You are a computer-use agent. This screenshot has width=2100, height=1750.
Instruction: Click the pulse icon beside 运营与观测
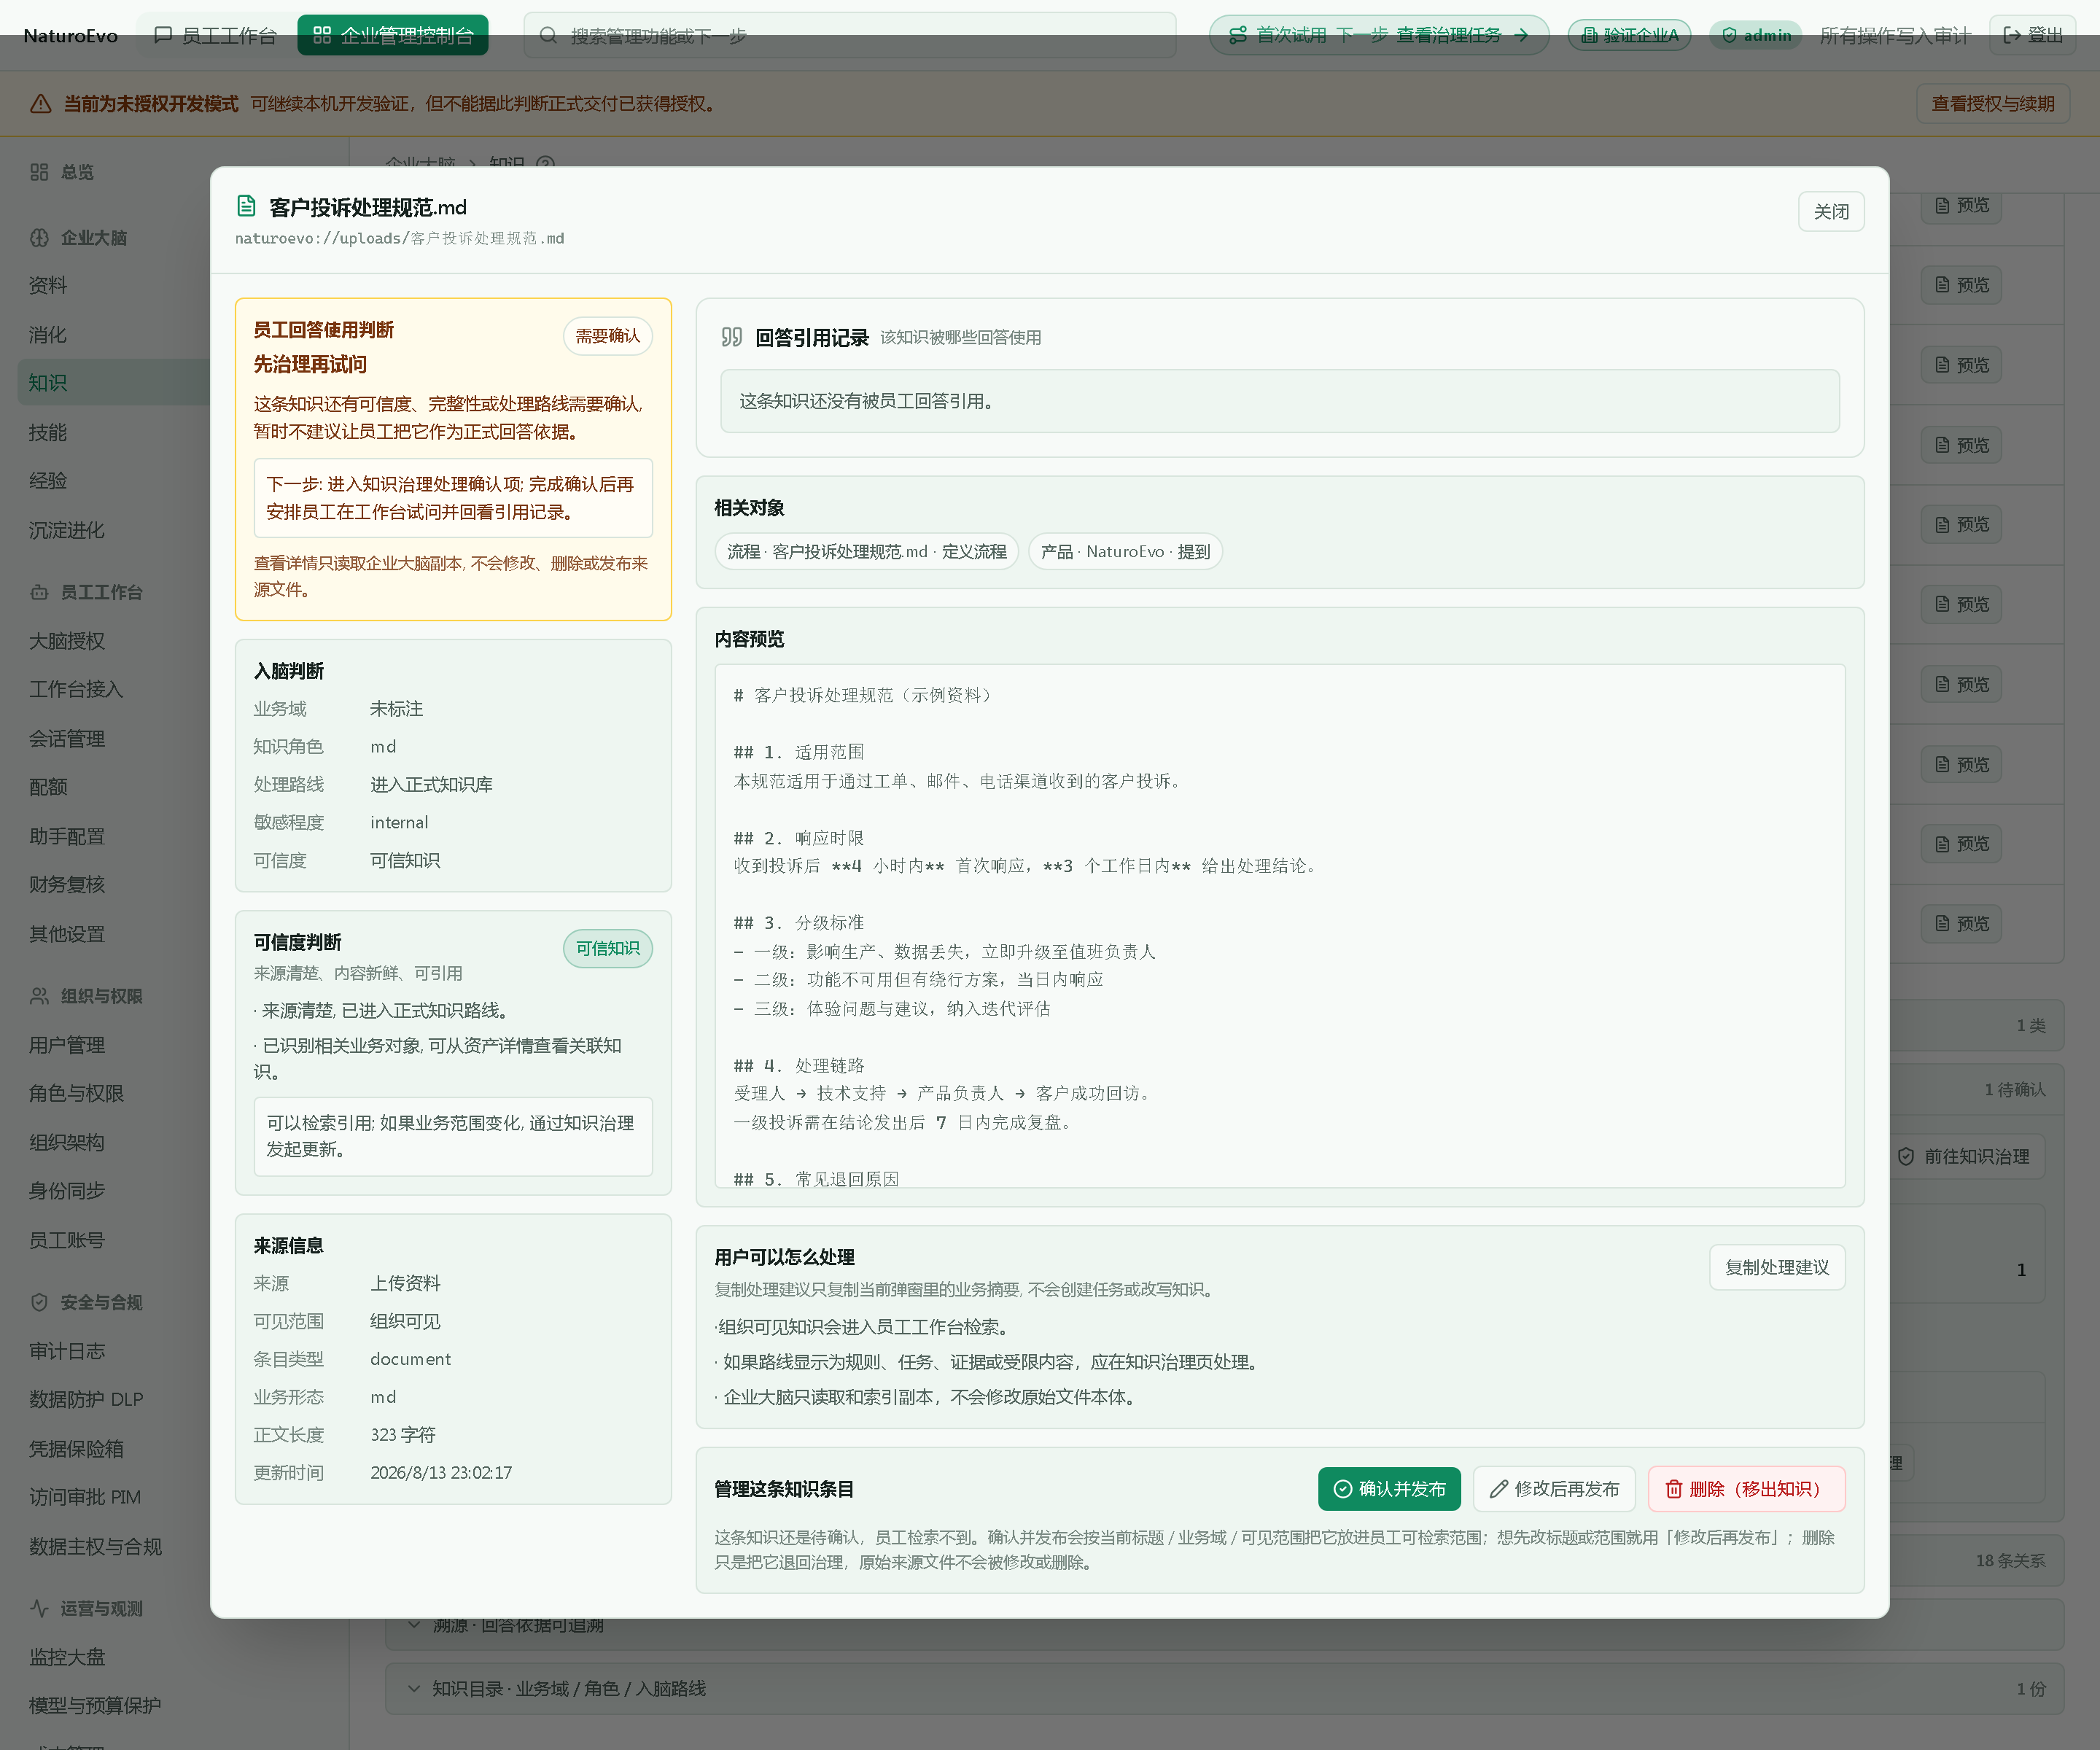(x=39, y=1608)
